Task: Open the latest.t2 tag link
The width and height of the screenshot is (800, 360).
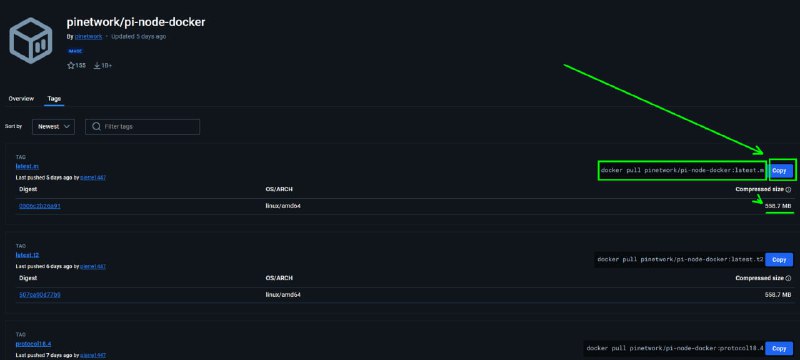Action: tap(28, 255)
